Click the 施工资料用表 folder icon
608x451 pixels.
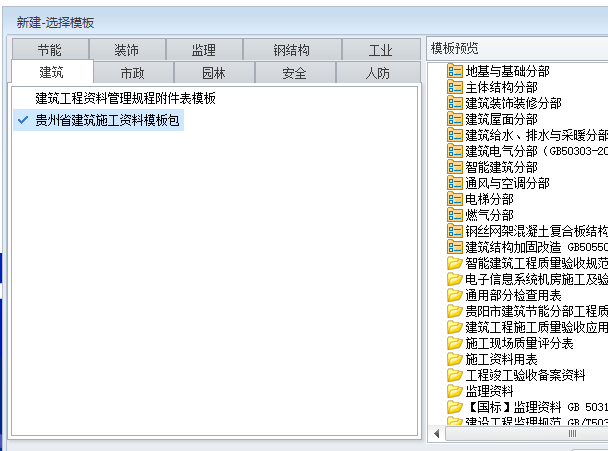455,360
